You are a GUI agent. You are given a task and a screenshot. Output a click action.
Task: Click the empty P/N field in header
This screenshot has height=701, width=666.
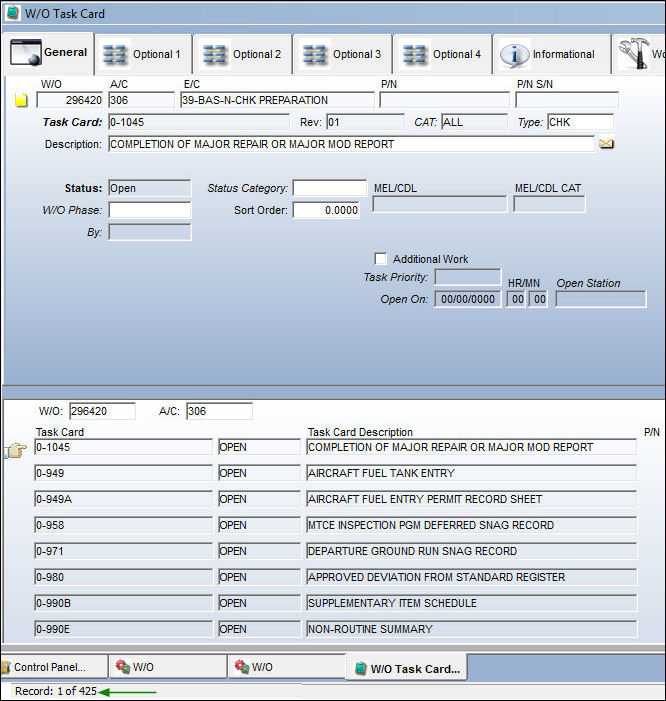[444, 100]
